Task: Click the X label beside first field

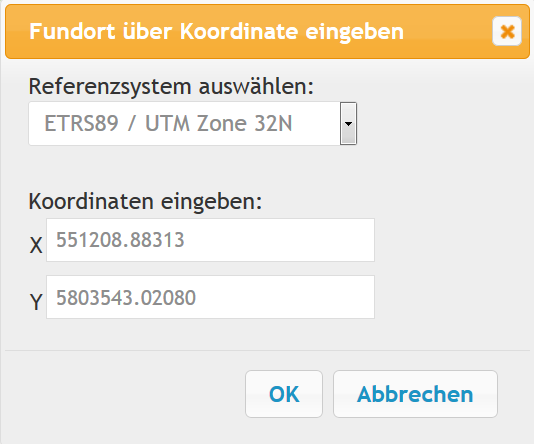Action: point(36,245)
